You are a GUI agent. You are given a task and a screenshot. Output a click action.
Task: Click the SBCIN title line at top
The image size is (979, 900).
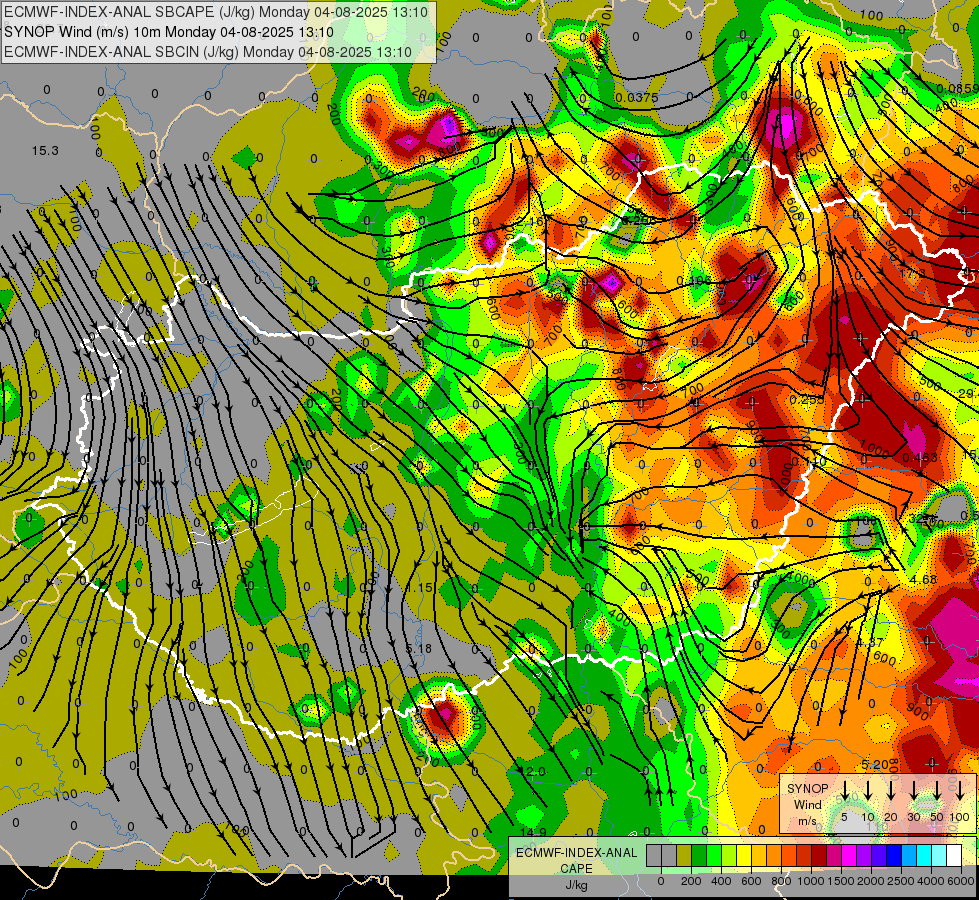(208, 52)
